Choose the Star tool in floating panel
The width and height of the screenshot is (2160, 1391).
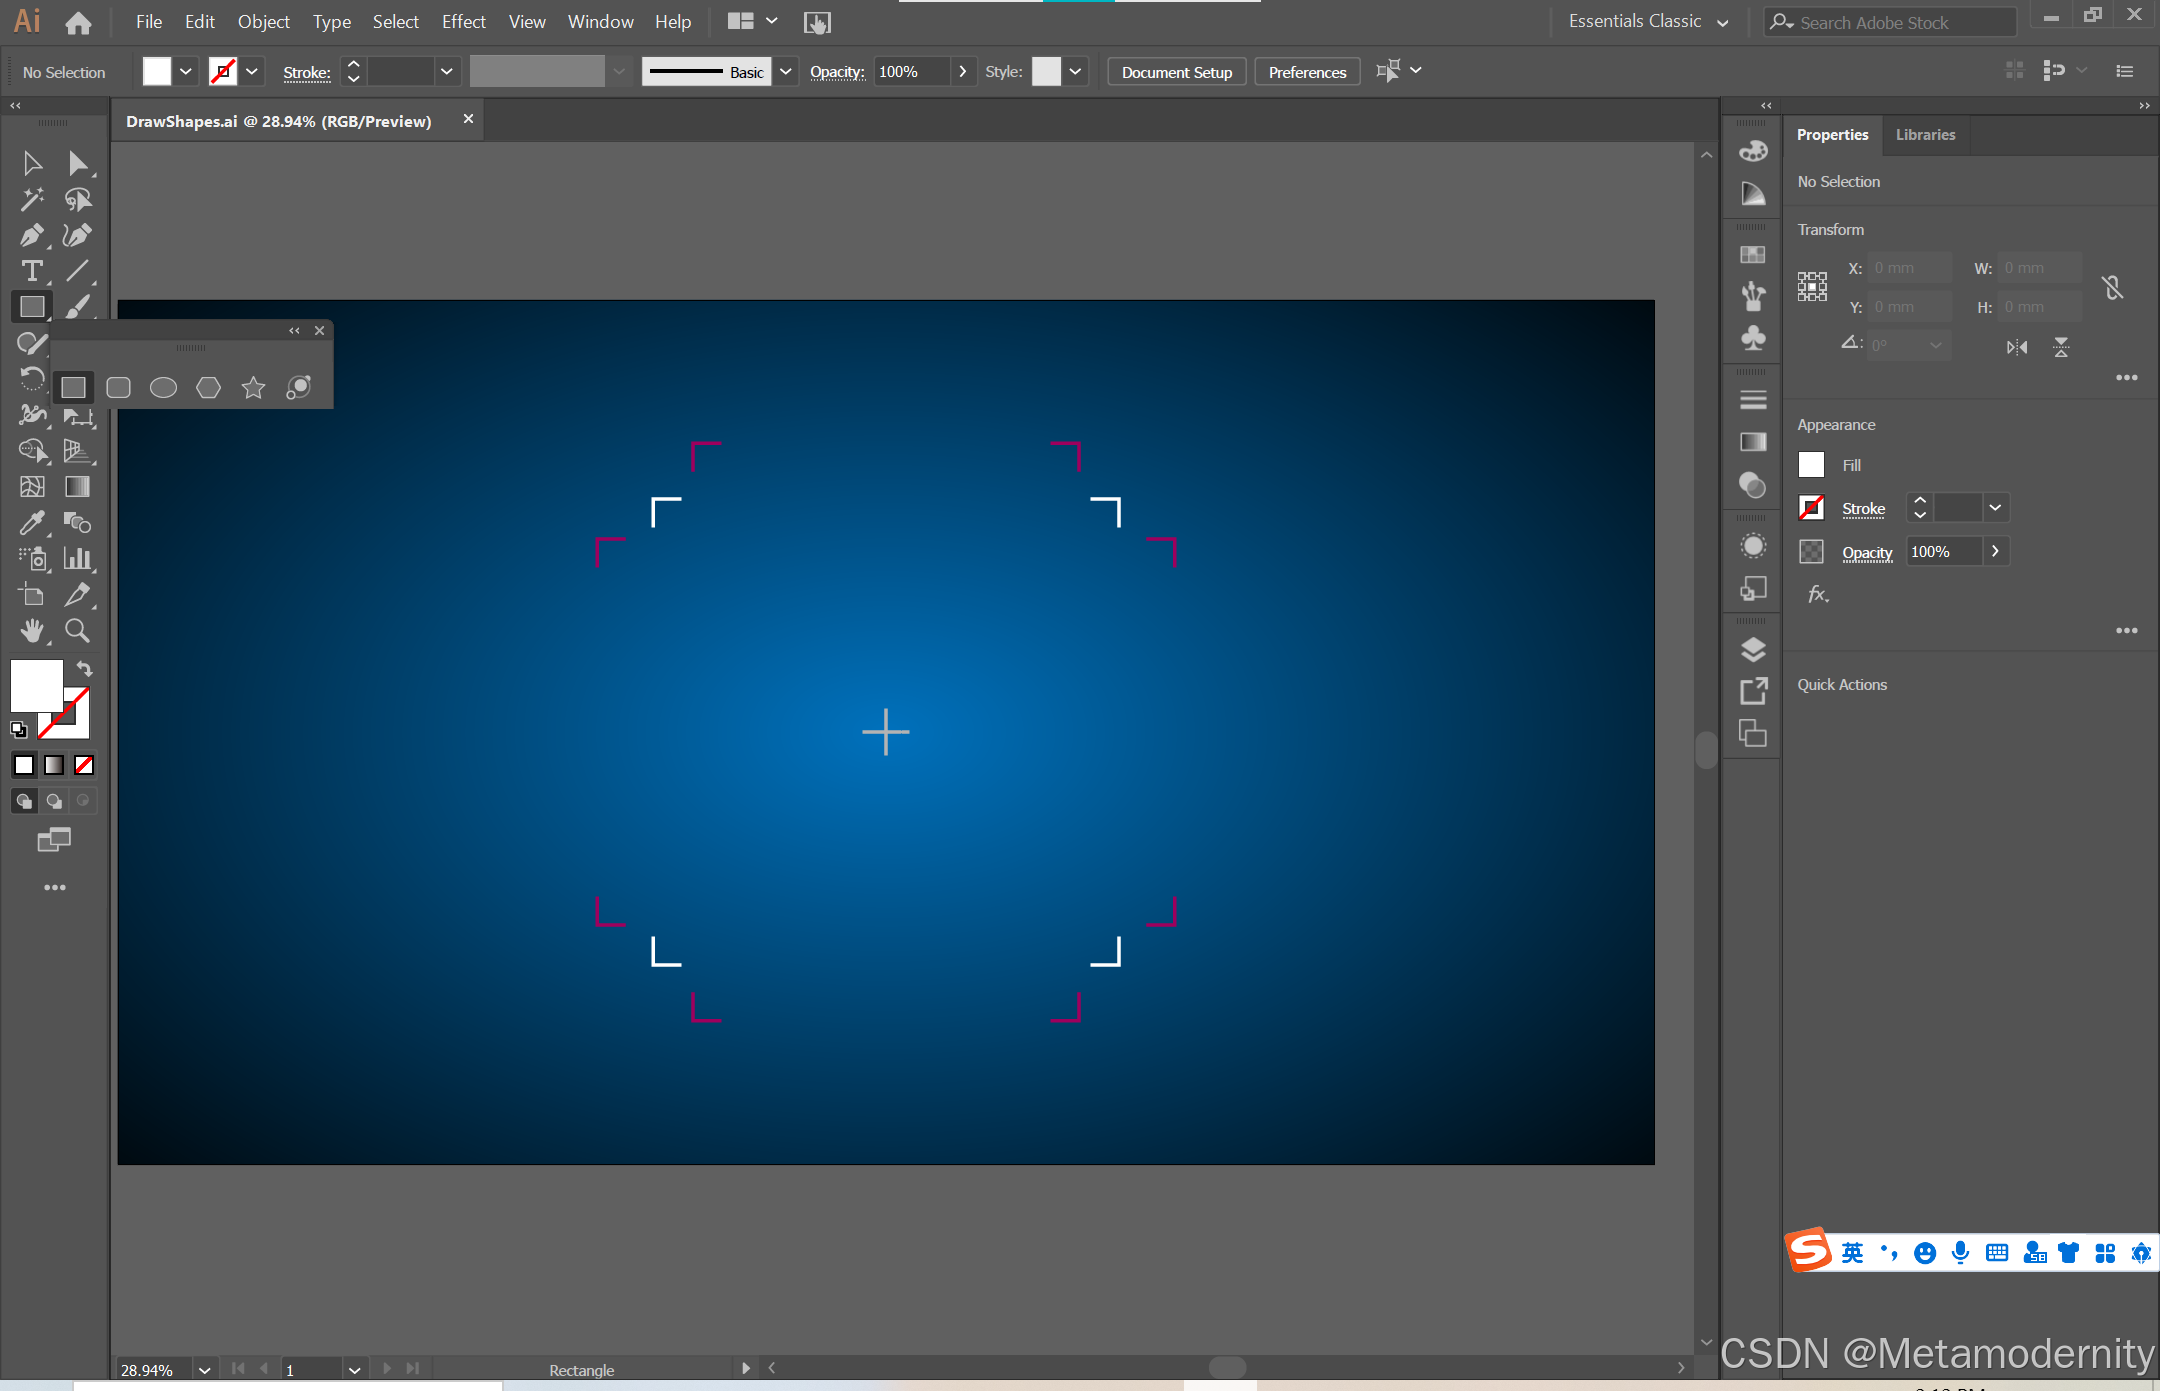click(253, 388)
